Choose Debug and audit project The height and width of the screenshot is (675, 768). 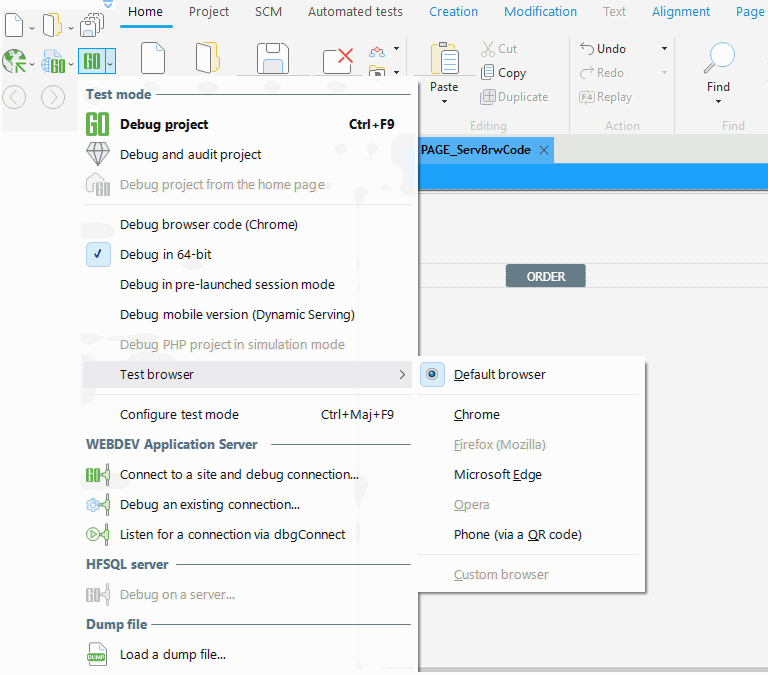tap(248, 154)
